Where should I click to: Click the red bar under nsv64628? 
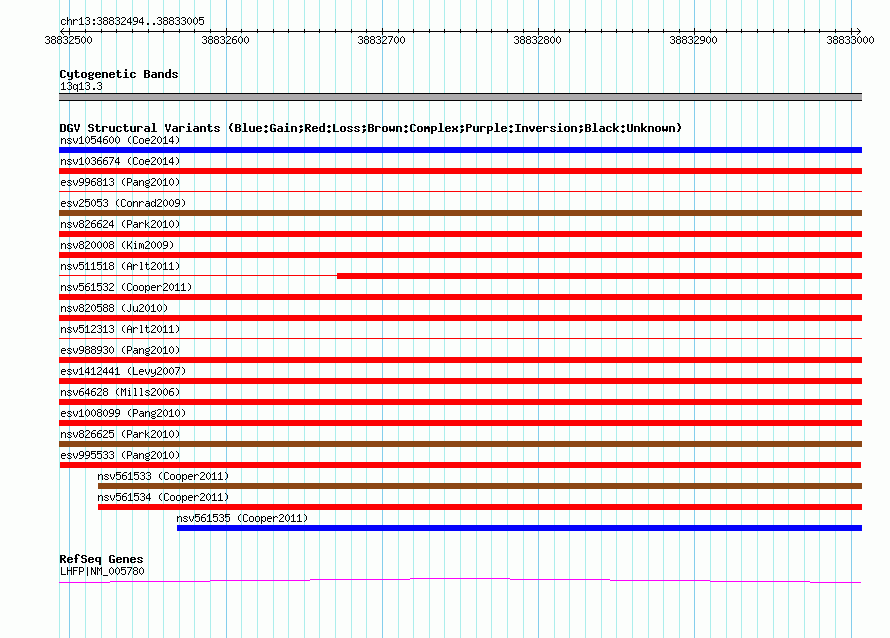[x=460, y=402]
